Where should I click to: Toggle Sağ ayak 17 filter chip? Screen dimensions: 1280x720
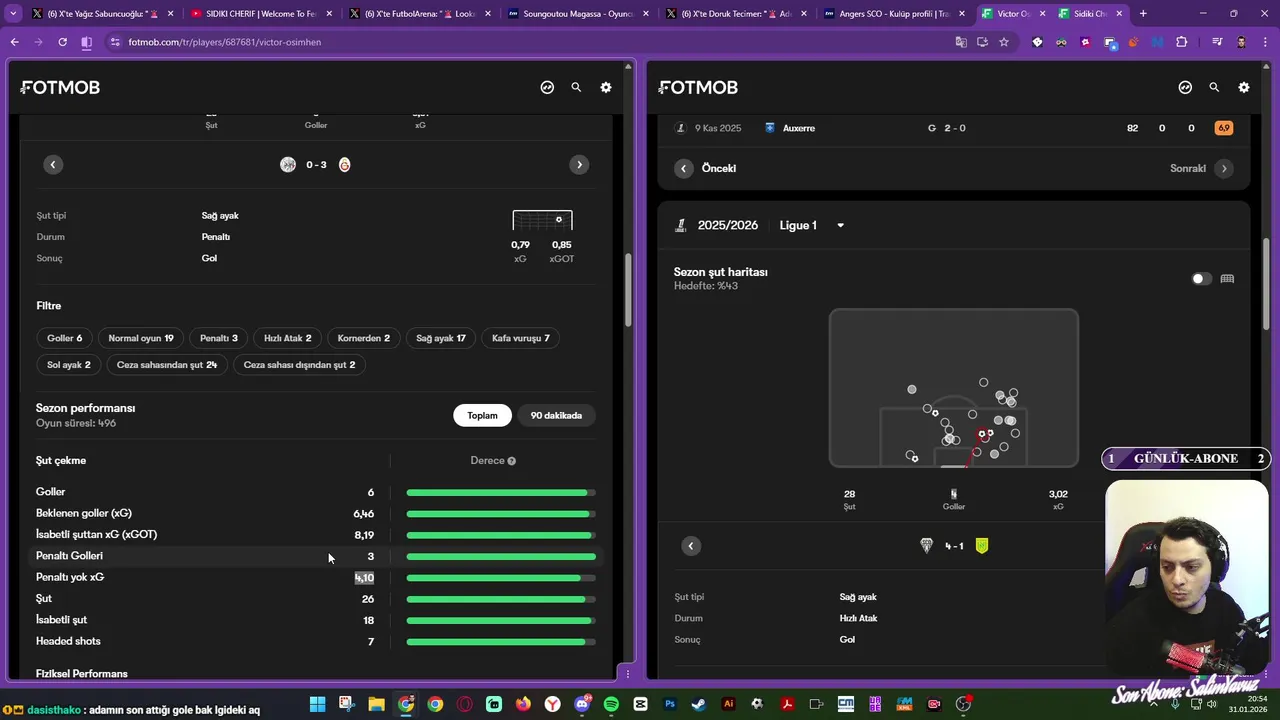point(441,338)
